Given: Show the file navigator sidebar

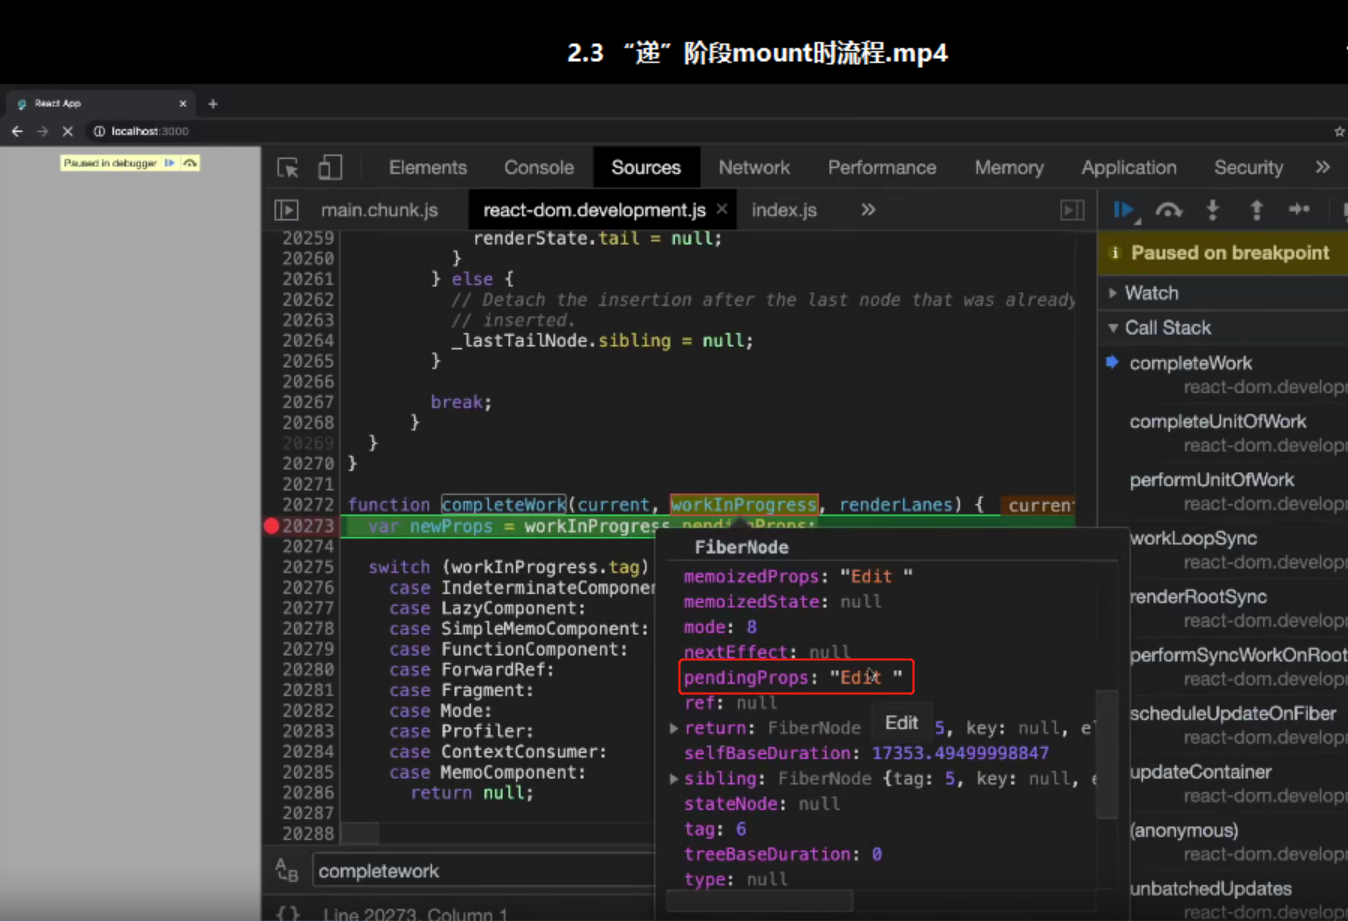Looking at the screenshot, I should point(287,210).
